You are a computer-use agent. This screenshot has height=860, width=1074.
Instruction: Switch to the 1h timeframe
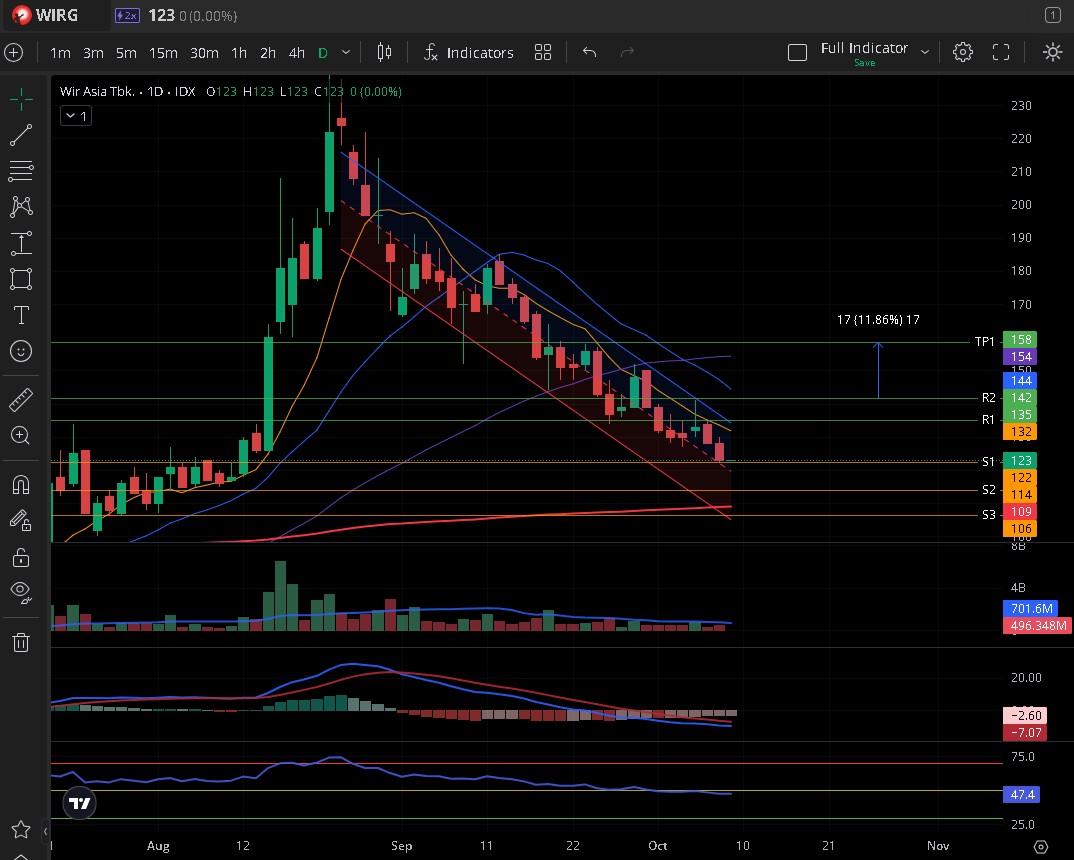pos(239,52)
